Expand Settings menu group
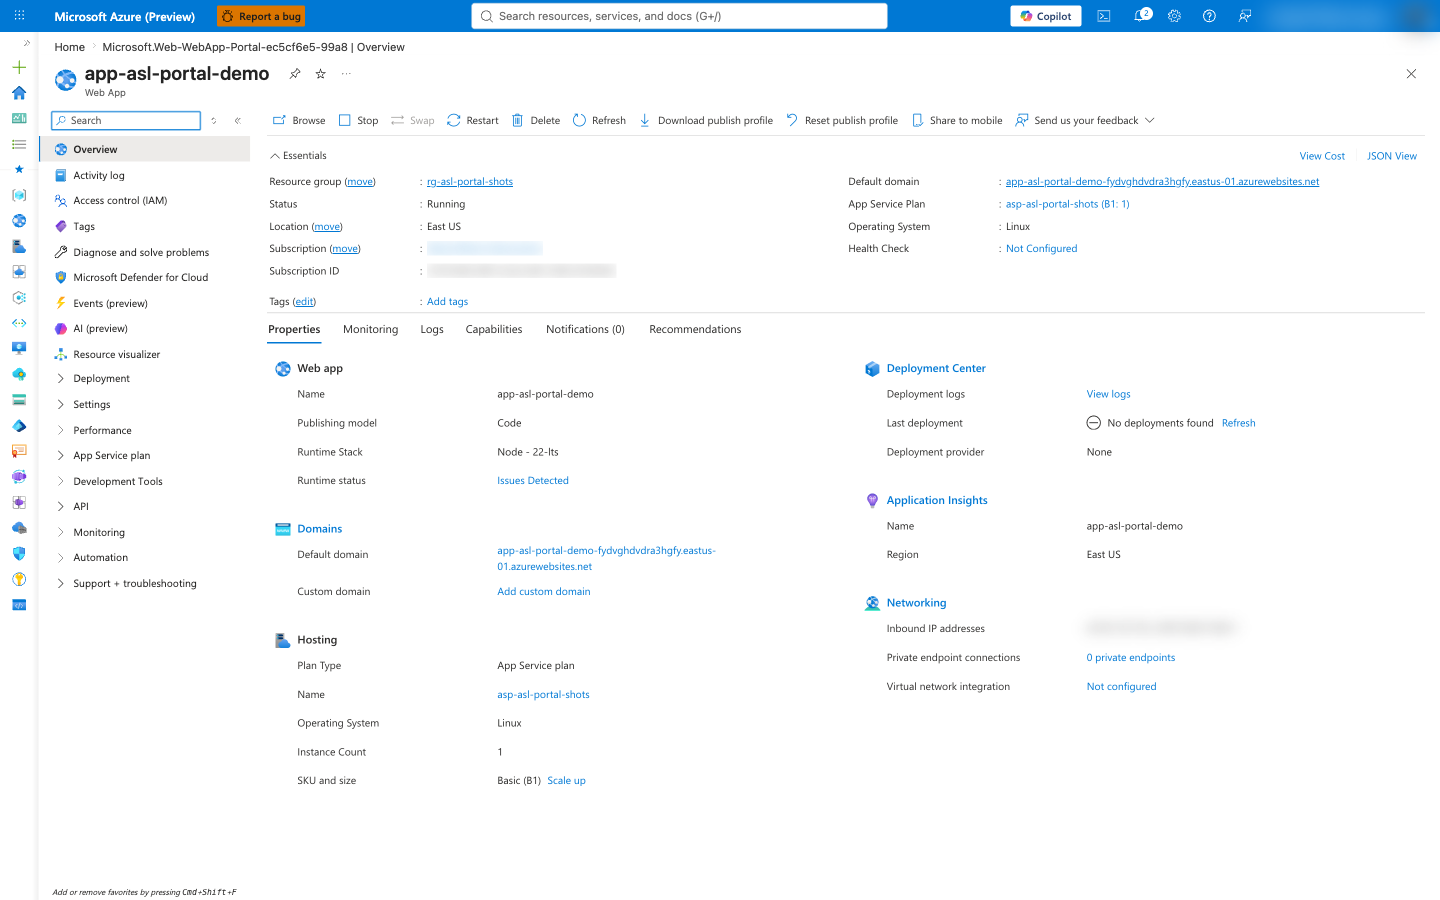The height and width of the screenshot is (900, 1440). 145,405
